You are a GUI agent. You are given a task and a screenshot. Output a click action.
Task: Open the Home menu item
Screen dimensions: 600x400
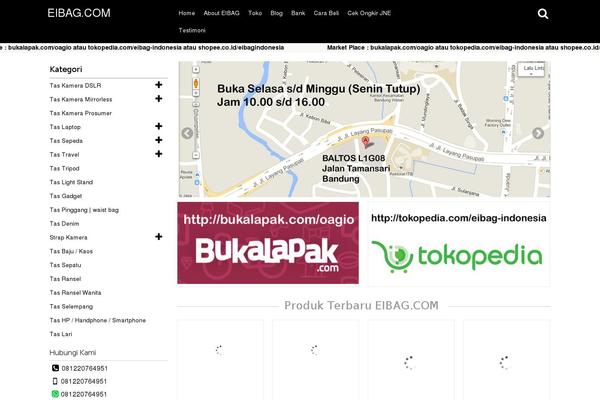(186, 13)
